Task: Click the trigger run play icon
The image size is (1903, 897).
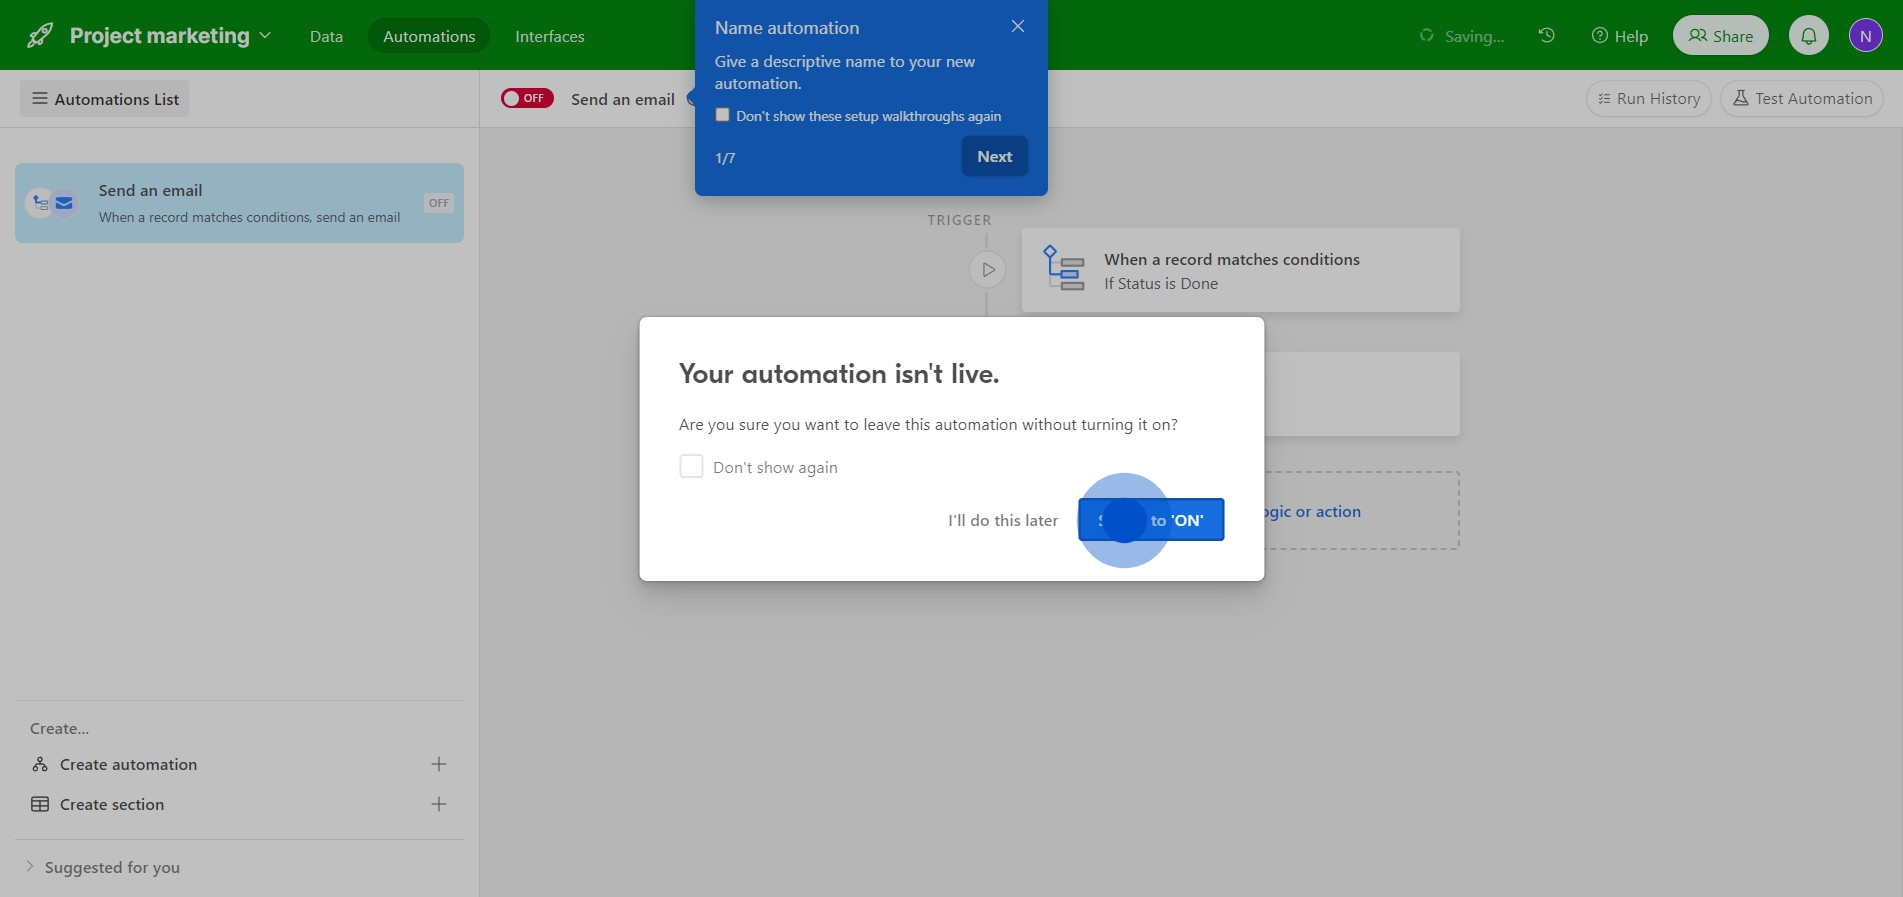Action: tap(987, 270)
